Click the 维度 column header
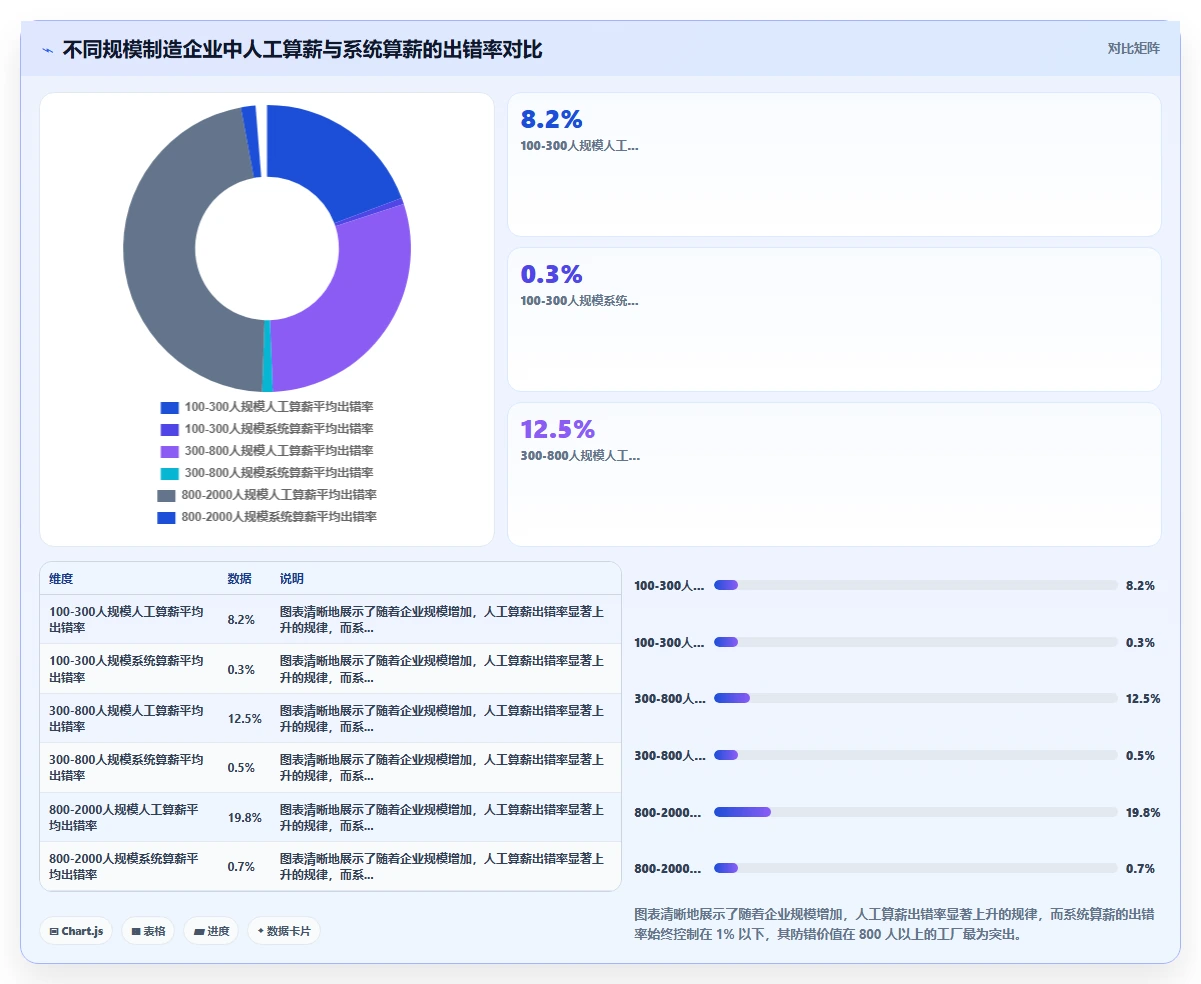 click(61, 579)
